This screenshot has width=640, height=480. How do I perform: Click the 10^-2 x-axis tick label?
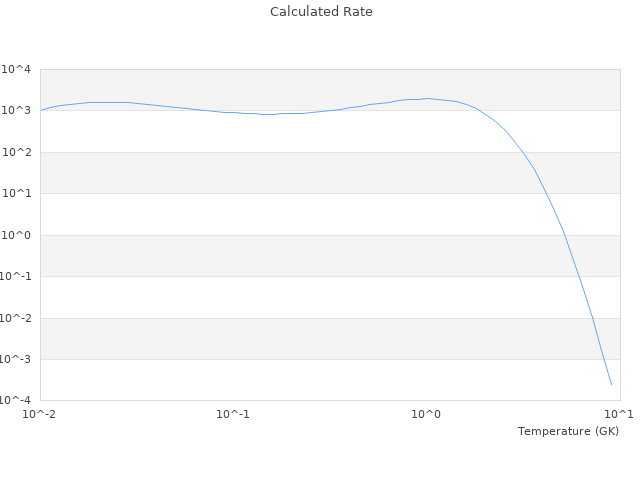pos(40,414)
